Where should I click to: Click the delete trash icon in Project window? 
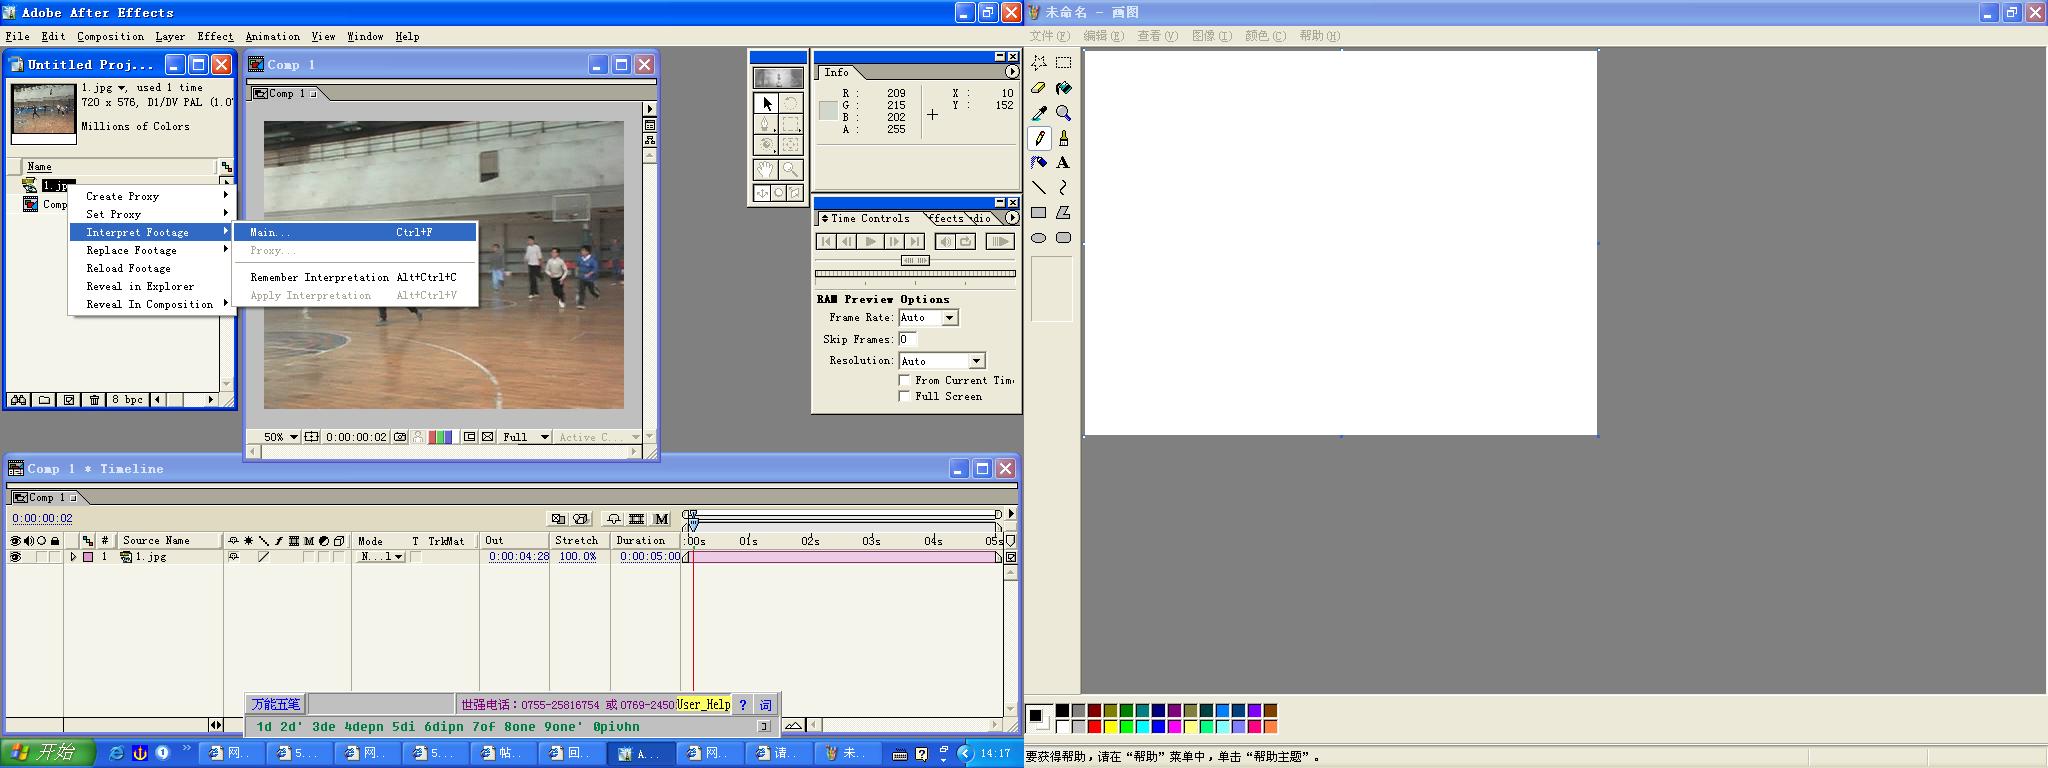pos(94,400)
